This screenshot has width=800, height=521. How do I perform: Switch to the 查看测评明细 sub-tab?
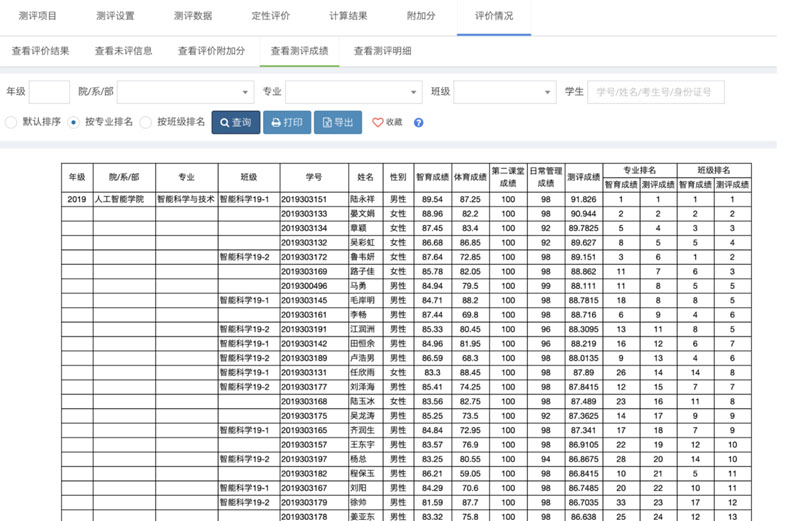click(x=382, y=51)
